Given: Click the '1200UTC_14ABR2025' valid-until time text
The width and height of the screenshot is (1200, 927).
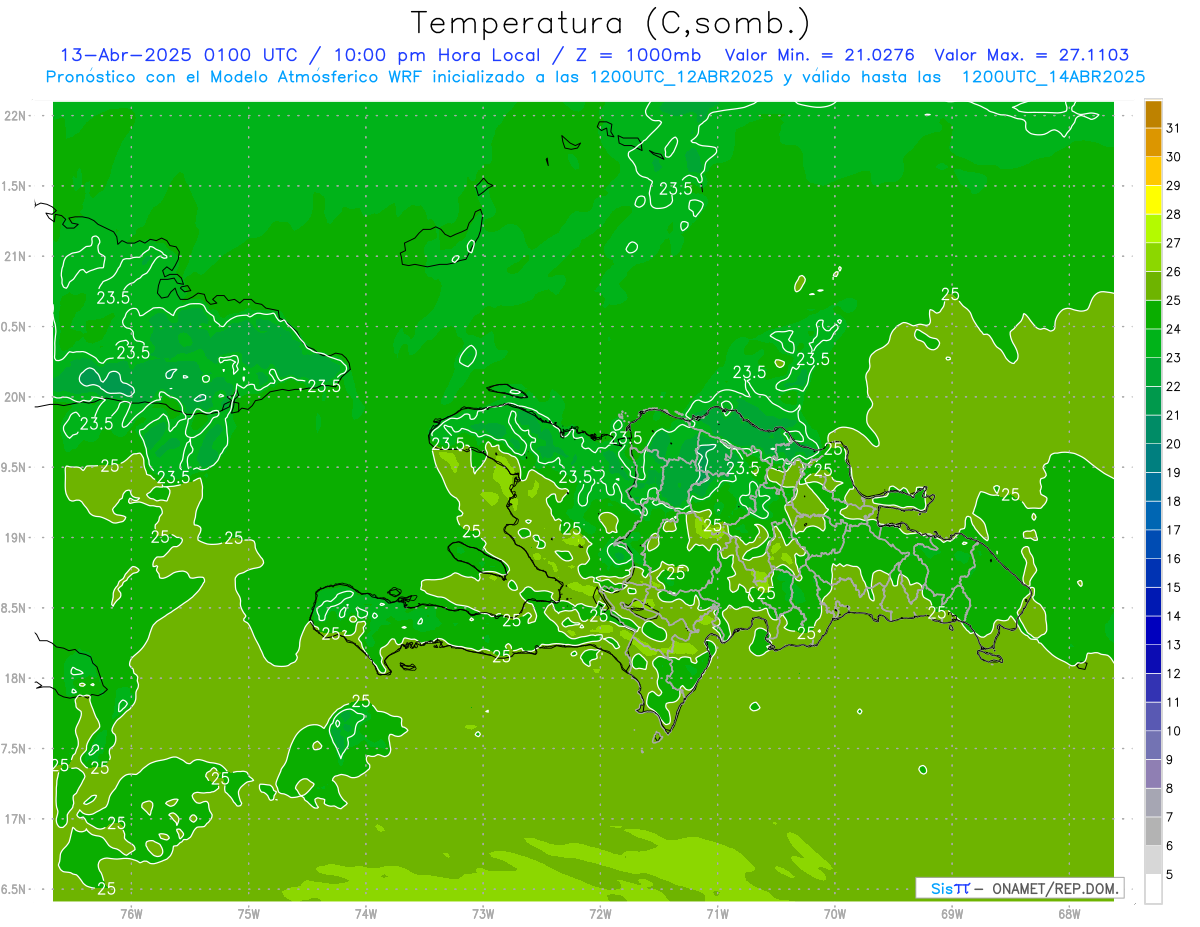Looking at the screenshot, I should pos(1053,77).
